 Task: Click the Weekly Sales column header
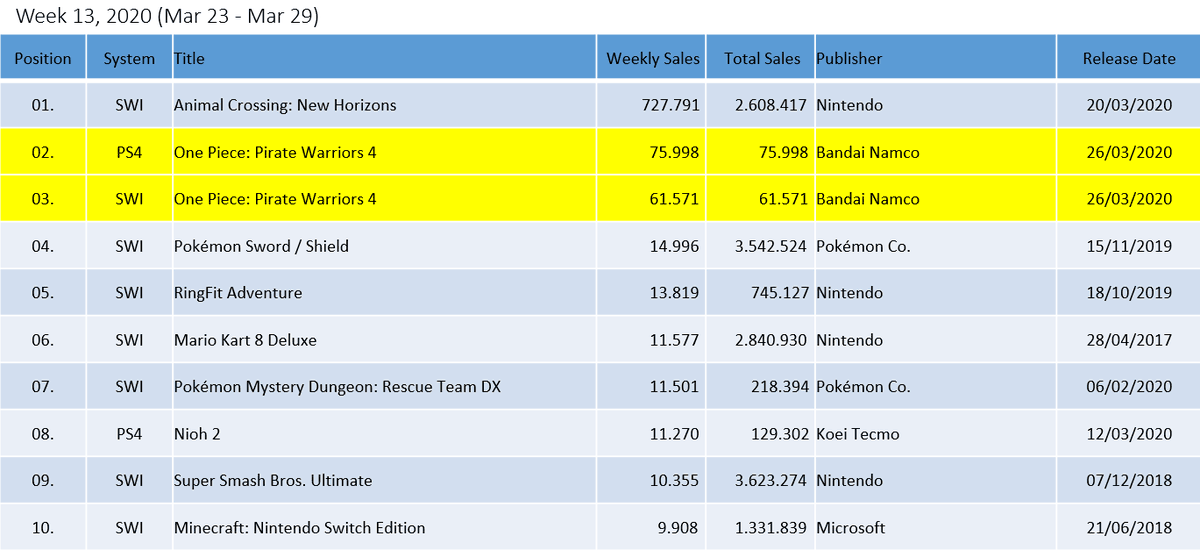coord(651,58)
